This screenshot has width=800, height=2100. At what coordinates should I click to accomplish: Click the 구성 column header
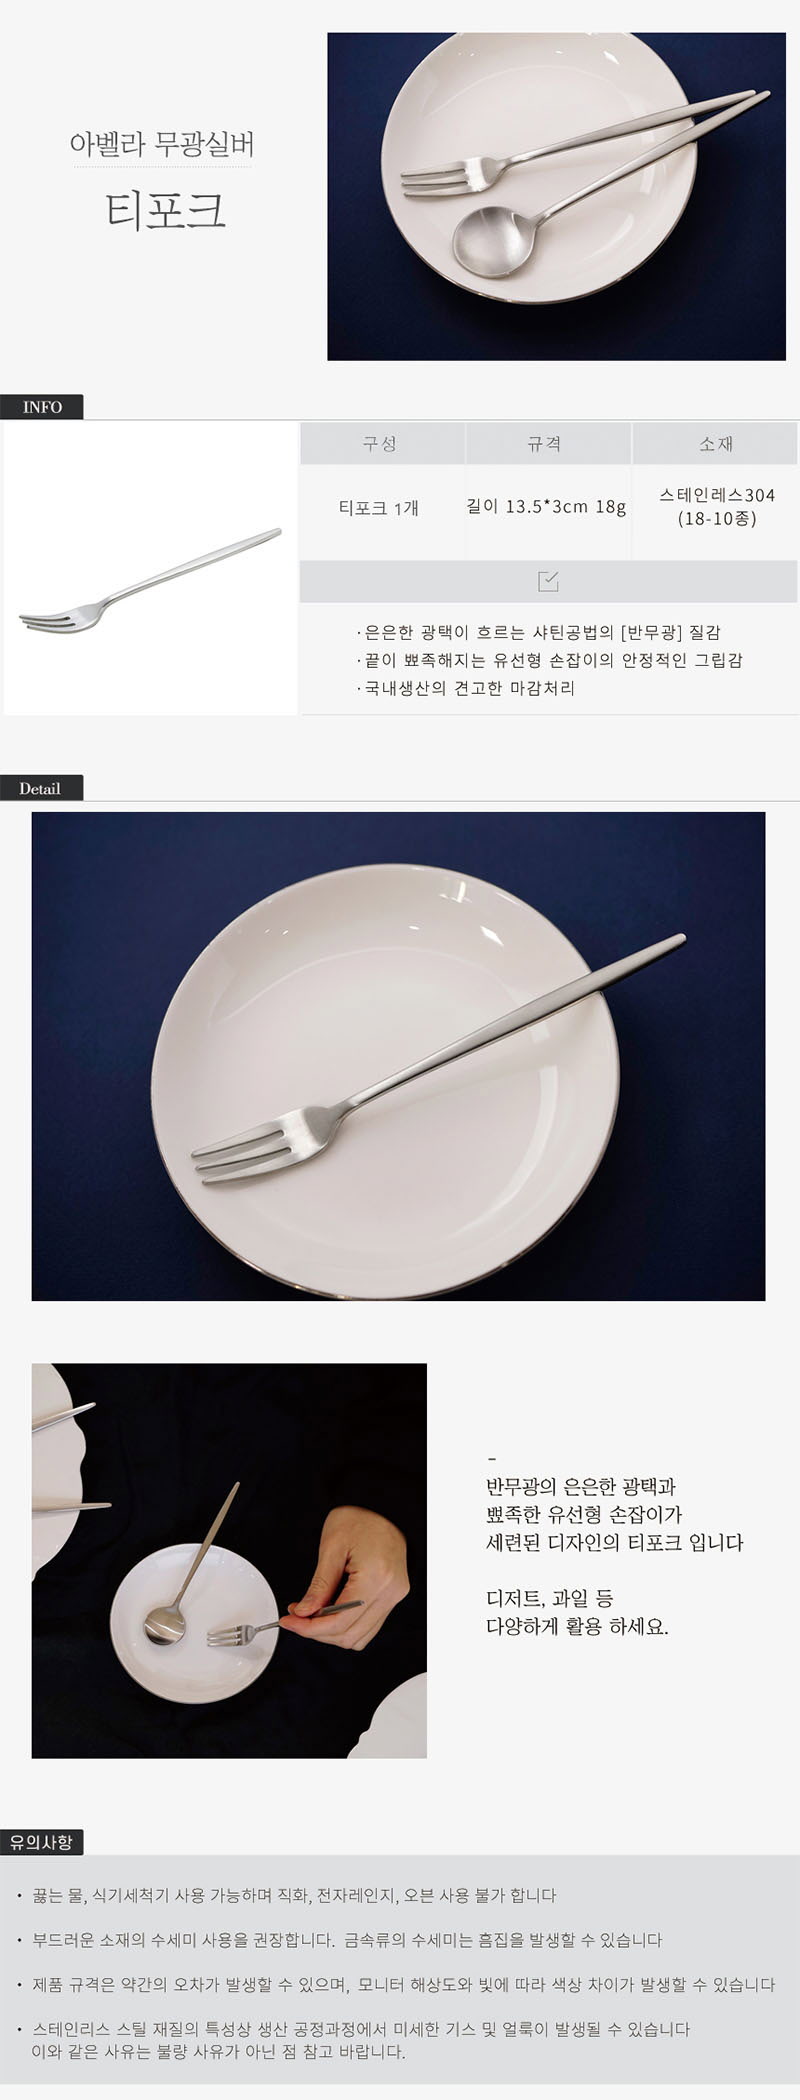click(x=380, y=444)
